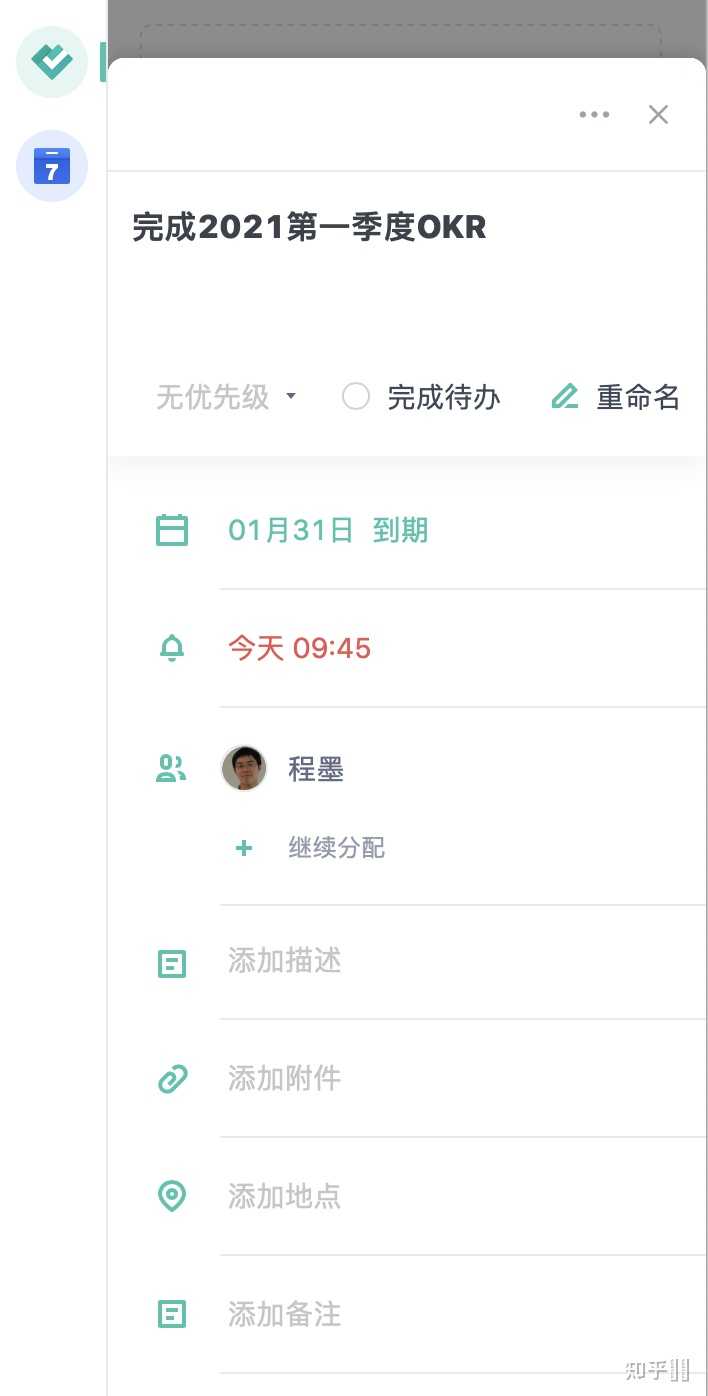Toggle the 完成待办 completion circle
This screenshot has height=1396, width=708.
tap(356, 397)
